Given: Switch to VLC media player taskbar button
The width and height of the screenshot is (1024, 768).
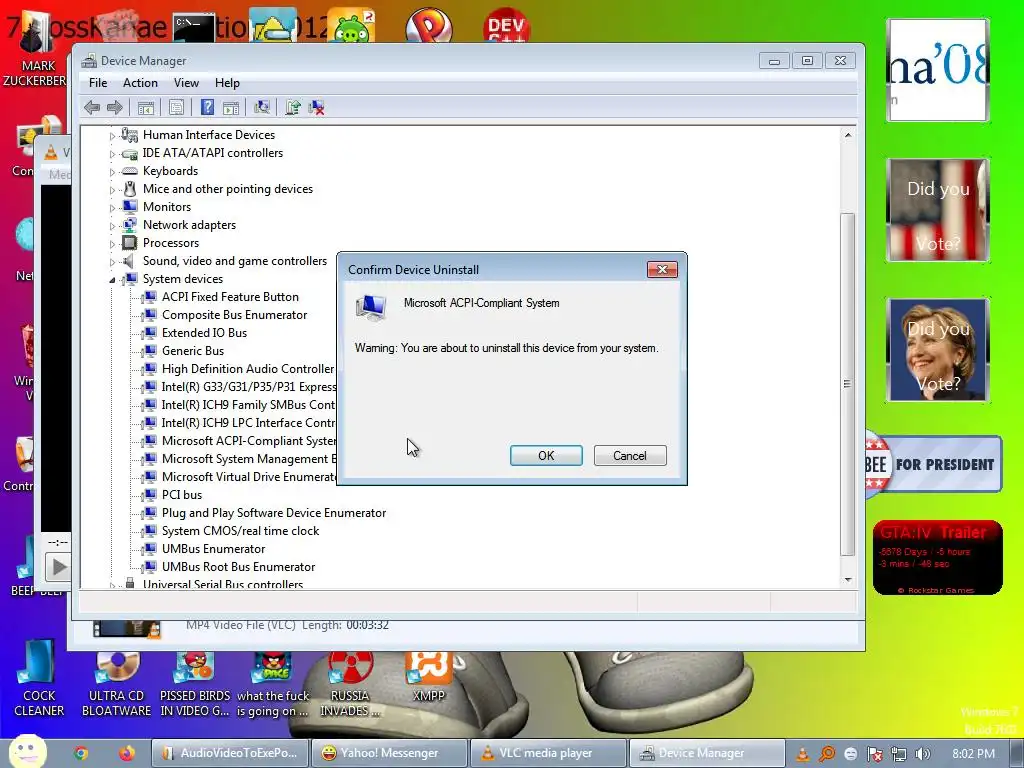Looking at the screenshot, I should click(x=548, y=754).
